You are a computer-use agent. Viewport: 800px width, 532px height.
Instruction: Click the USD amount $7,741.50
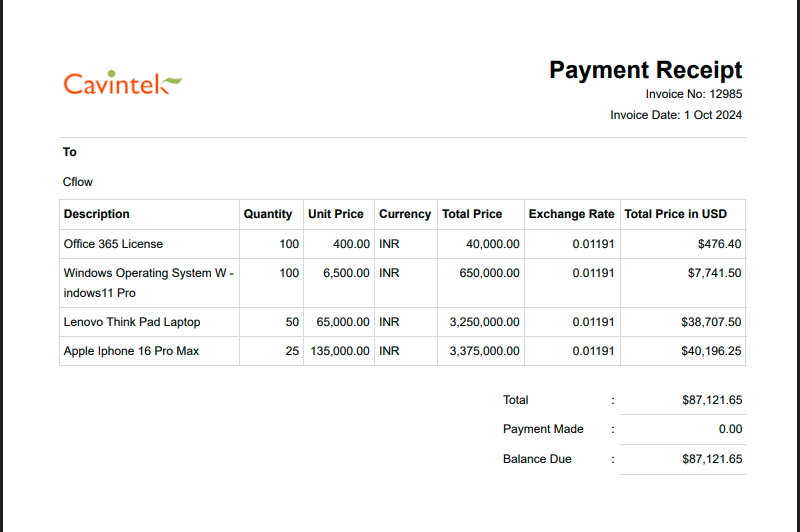(714, 273)
